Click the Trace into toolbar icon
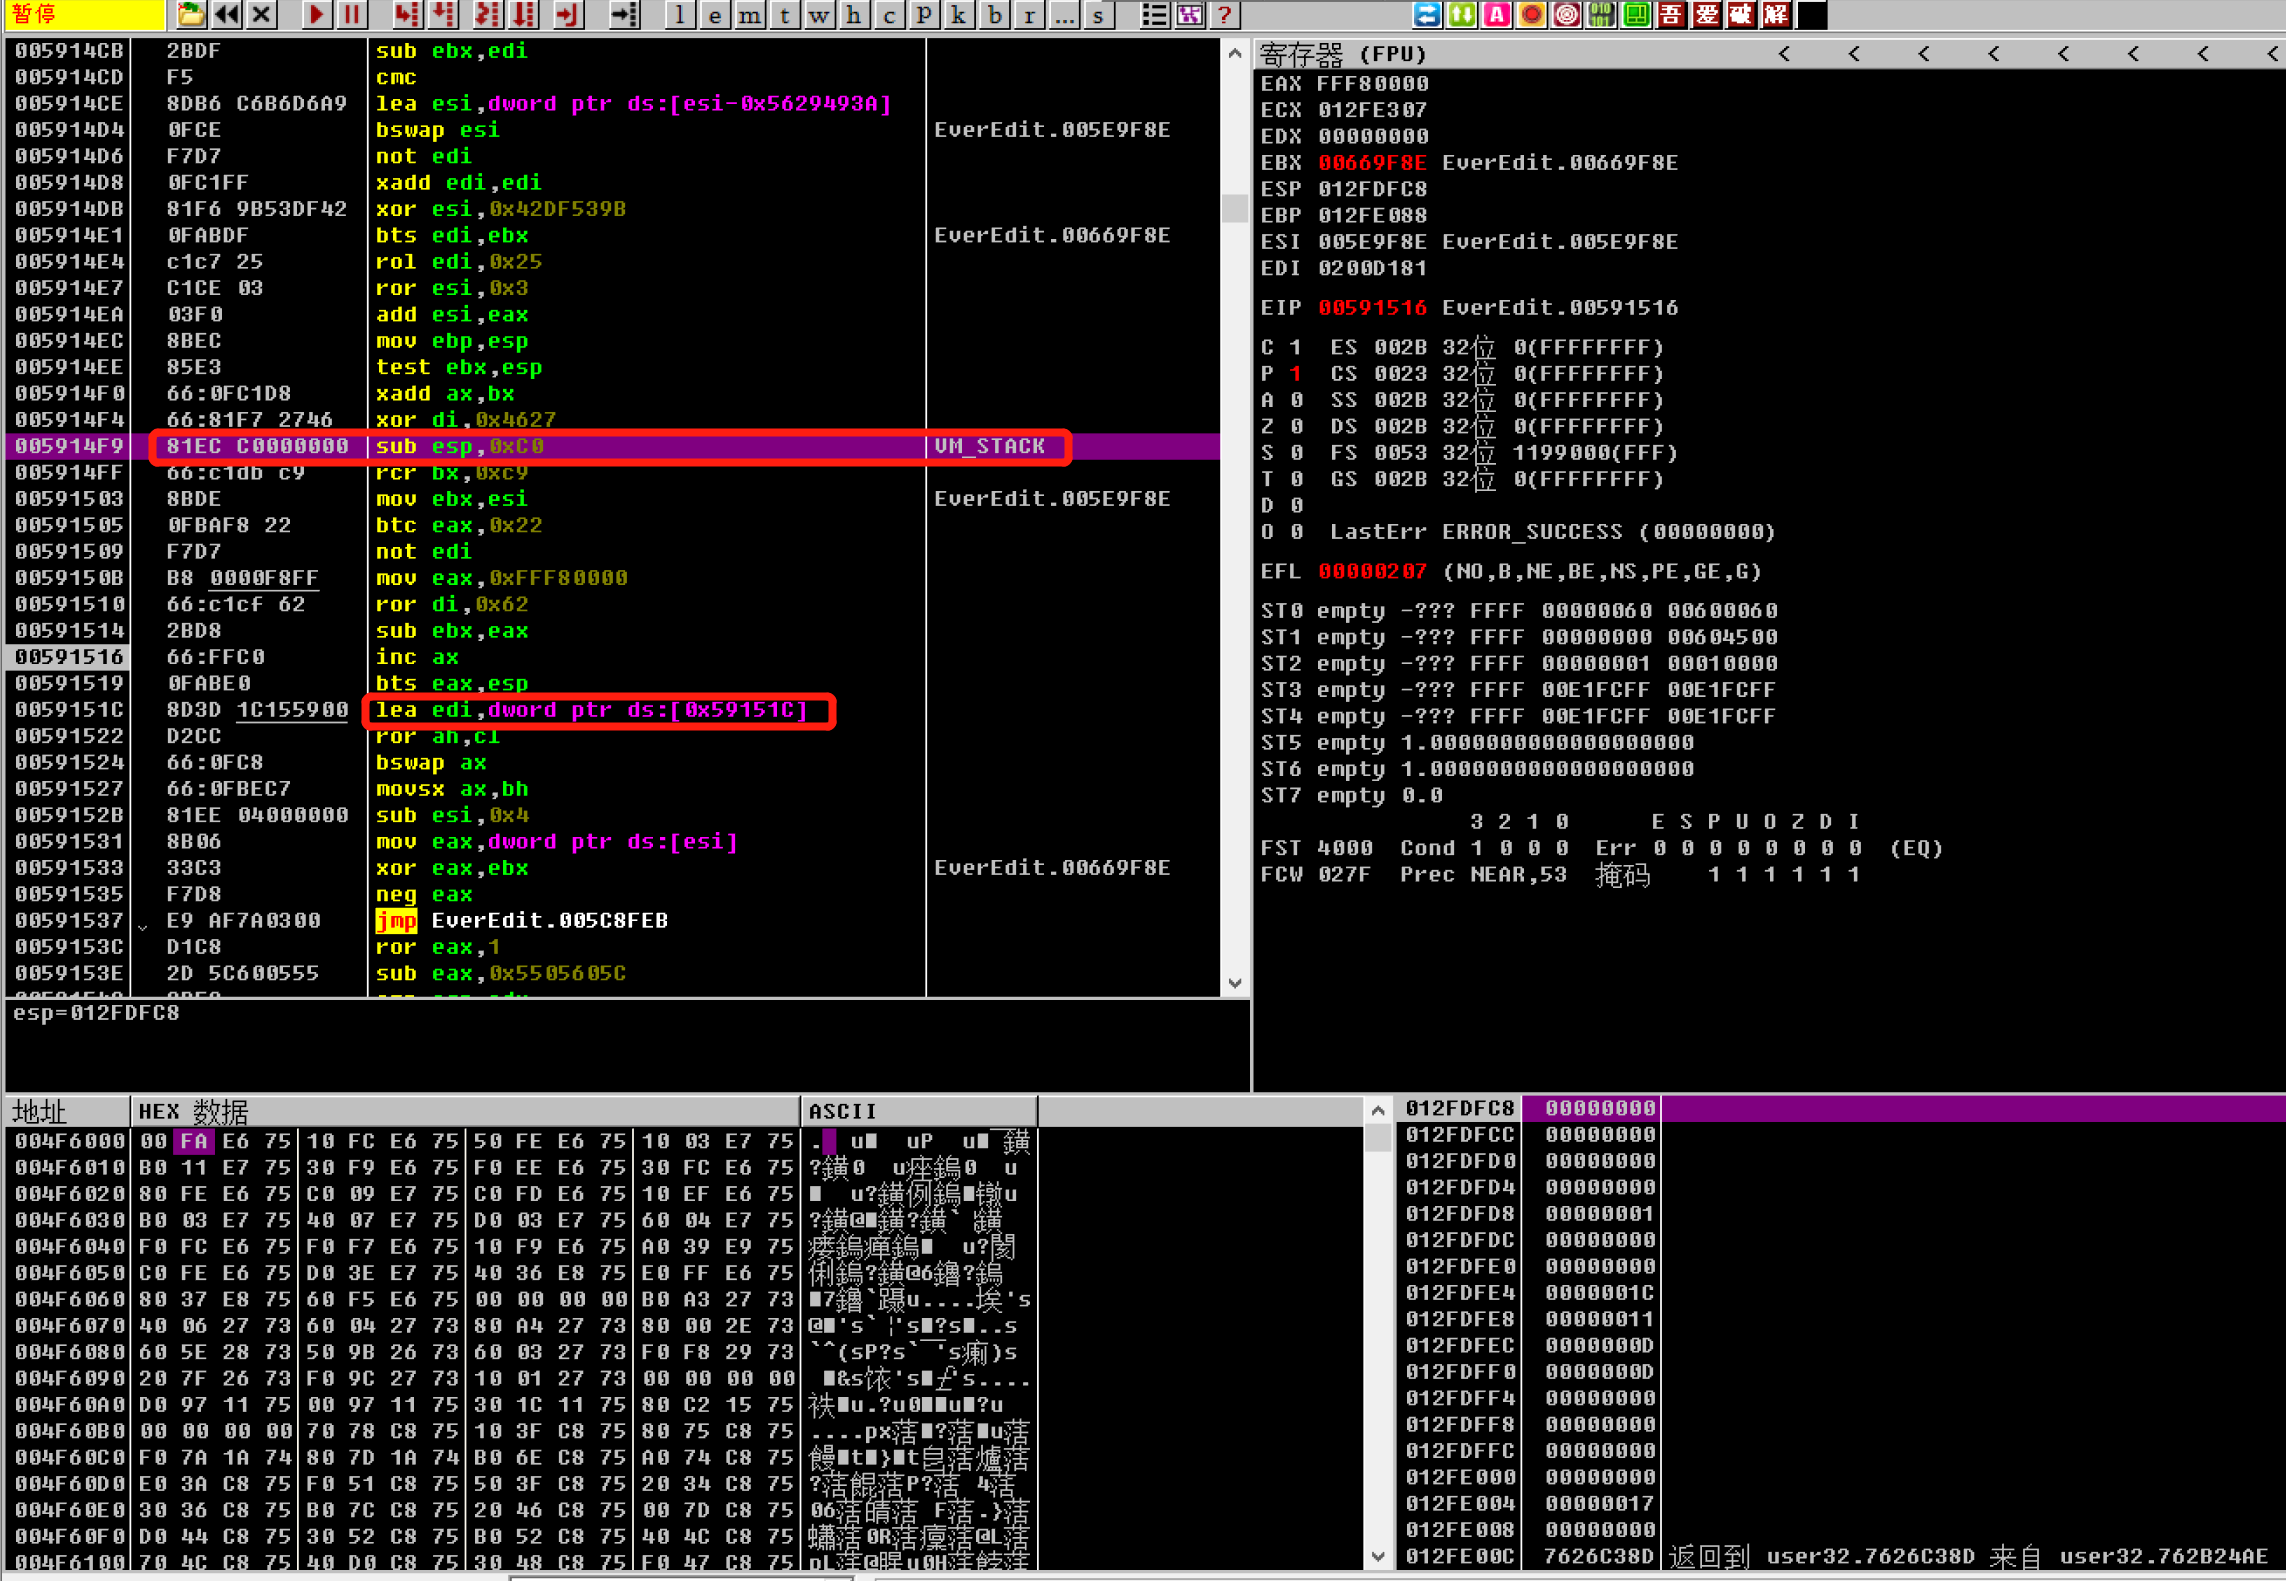This screenshot has height=1581, width=2286. click(487, 14)
